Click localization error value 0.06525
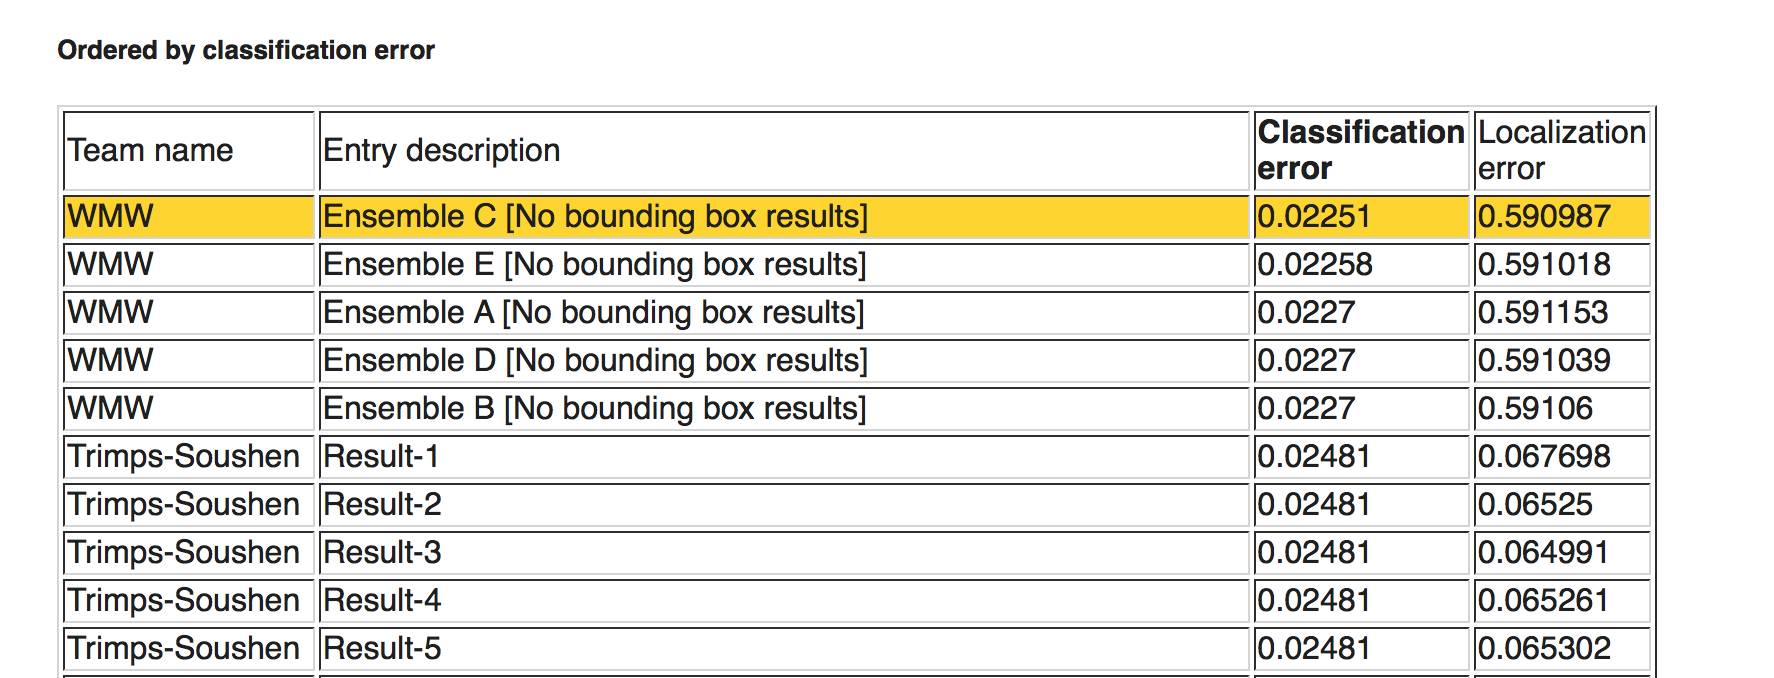This screenshot has height=678, width=1774. tap(1535, 505)
